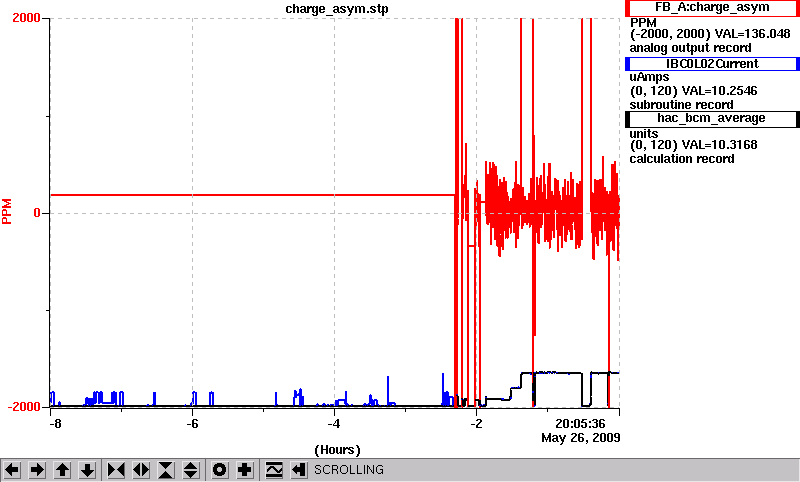Click the 2000 y-axis maximum label
Viewport: 800px width, 482px height.
(26, 18)
